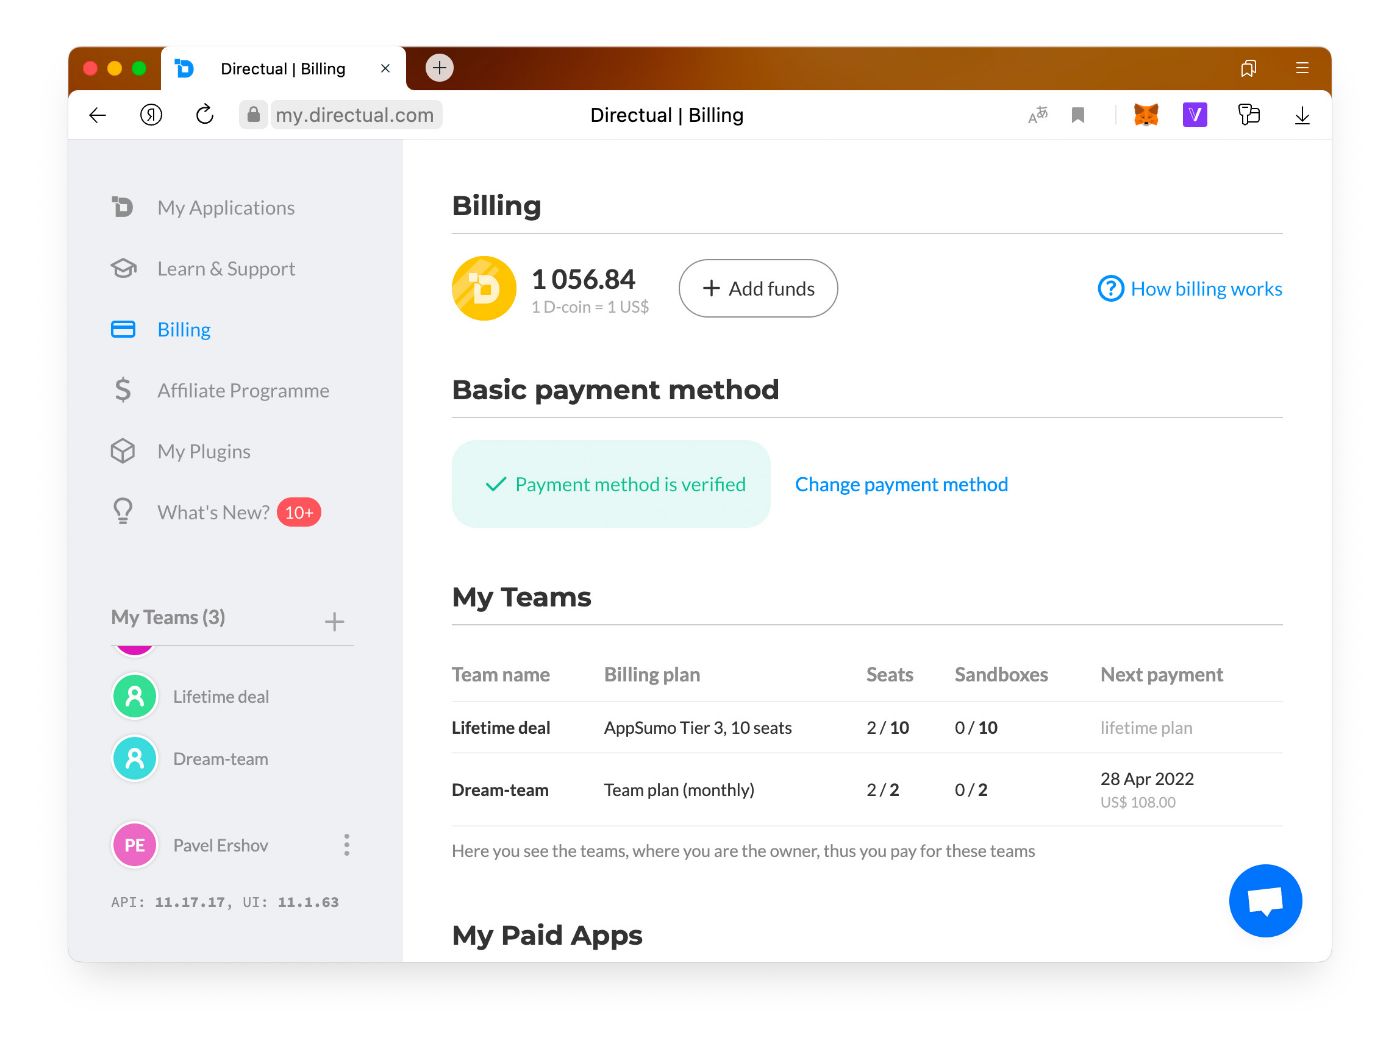Click the lightbulb What's New icon
1400x1052 pixels.
(123, 512)
